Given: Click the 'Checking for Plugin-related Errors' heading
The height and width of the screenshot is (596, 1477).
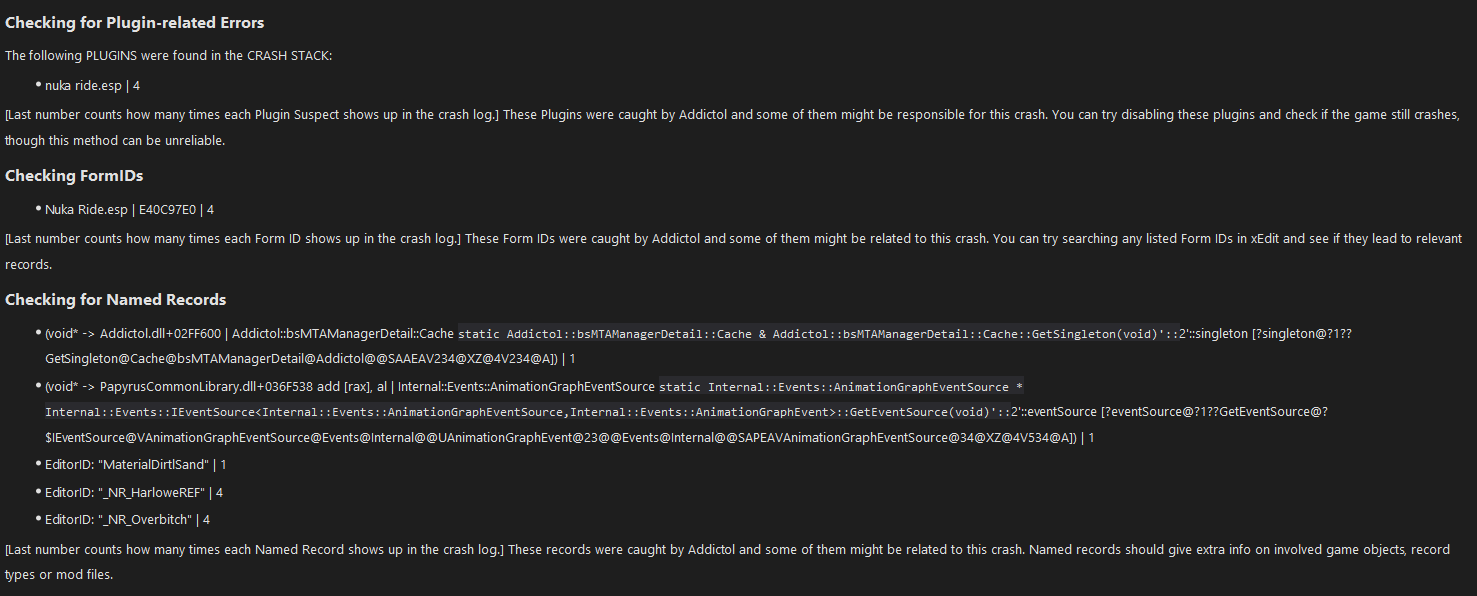Looking at the screenshot, I should click(135, 22).
